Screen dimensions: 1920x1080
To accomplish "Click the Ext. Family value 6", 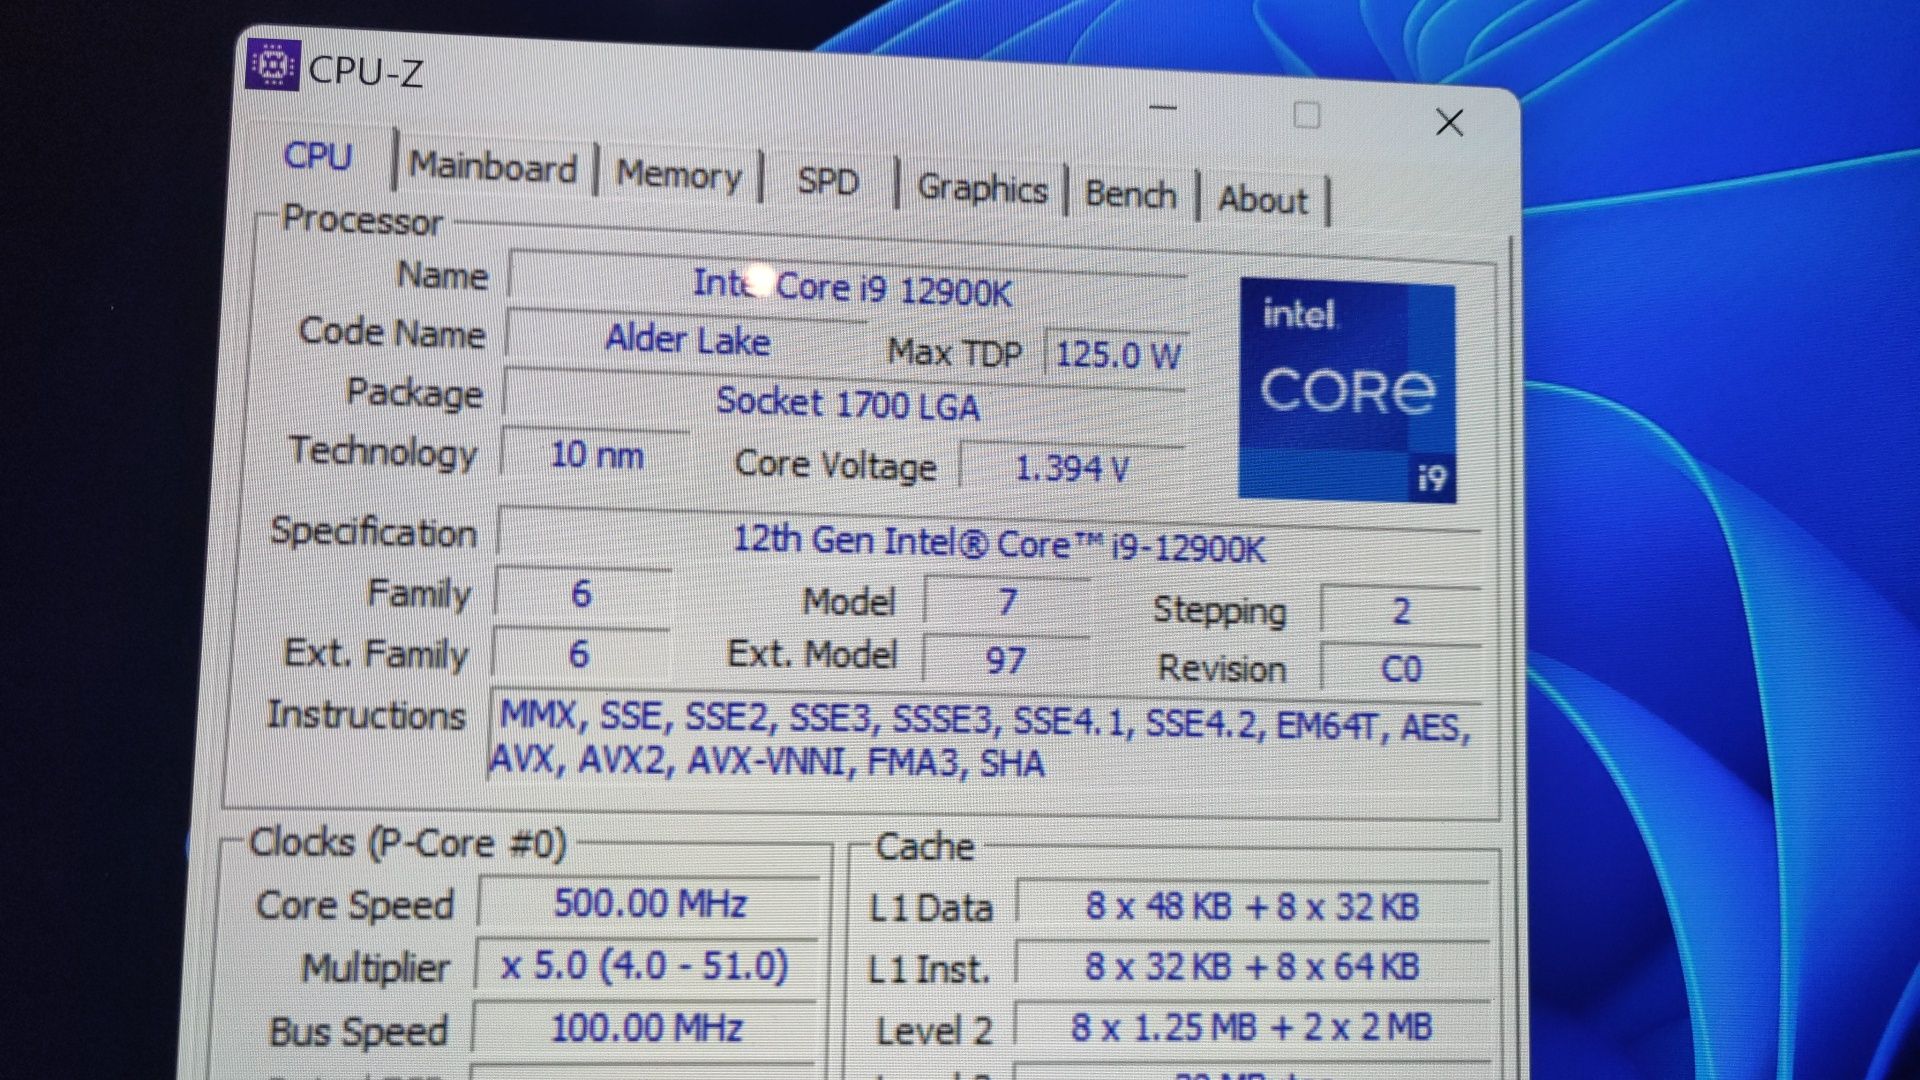I will point(579,655).
